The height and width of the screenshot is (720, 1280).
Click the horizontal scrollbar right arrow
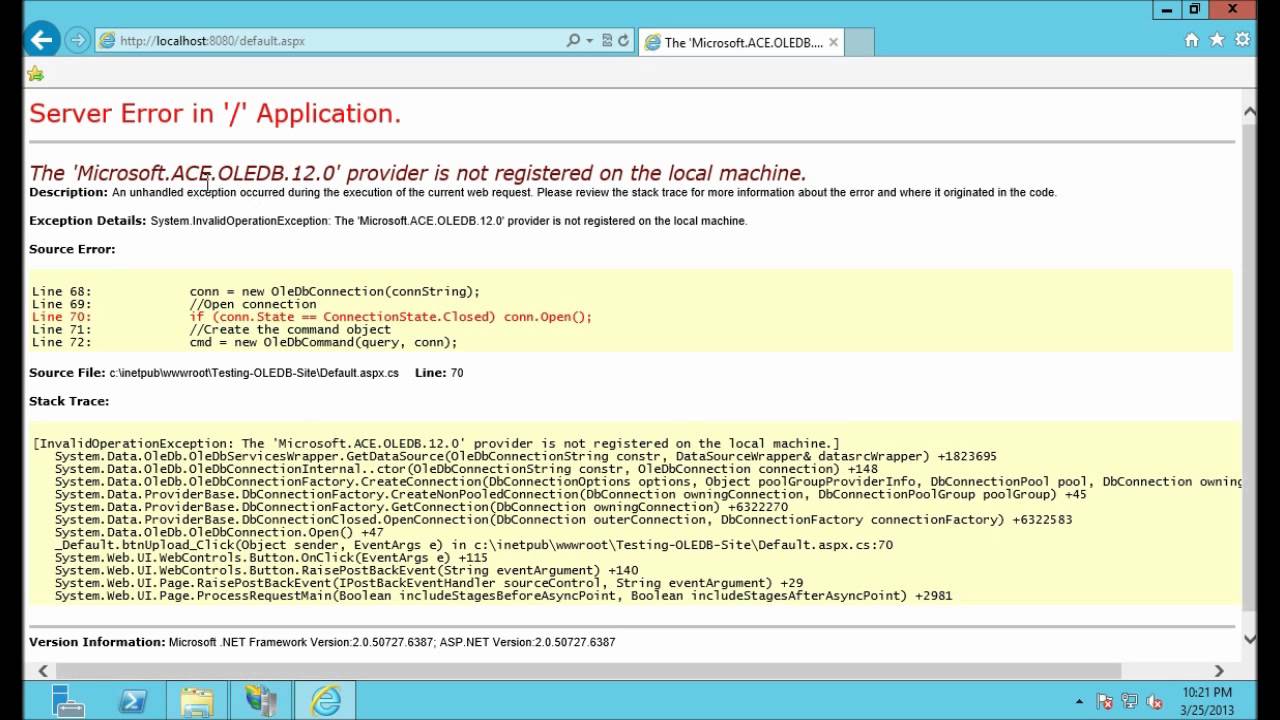point(1218,671)
